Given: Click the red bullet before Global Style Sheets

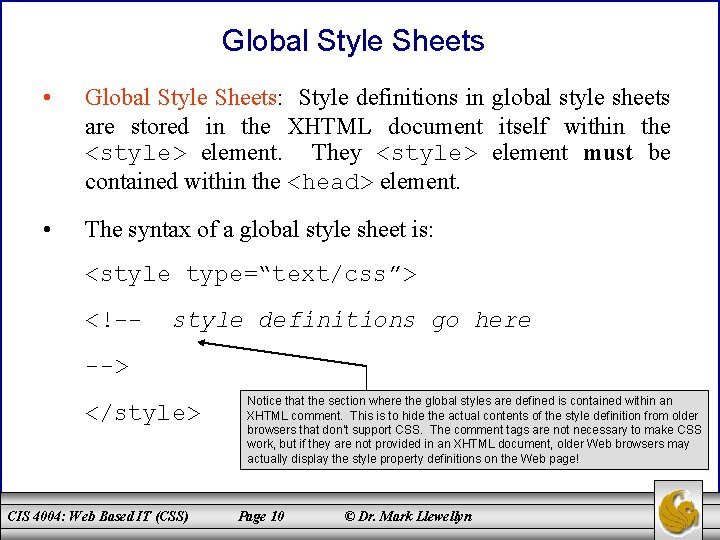Looking at the screenshot, I should pos(47,98).
